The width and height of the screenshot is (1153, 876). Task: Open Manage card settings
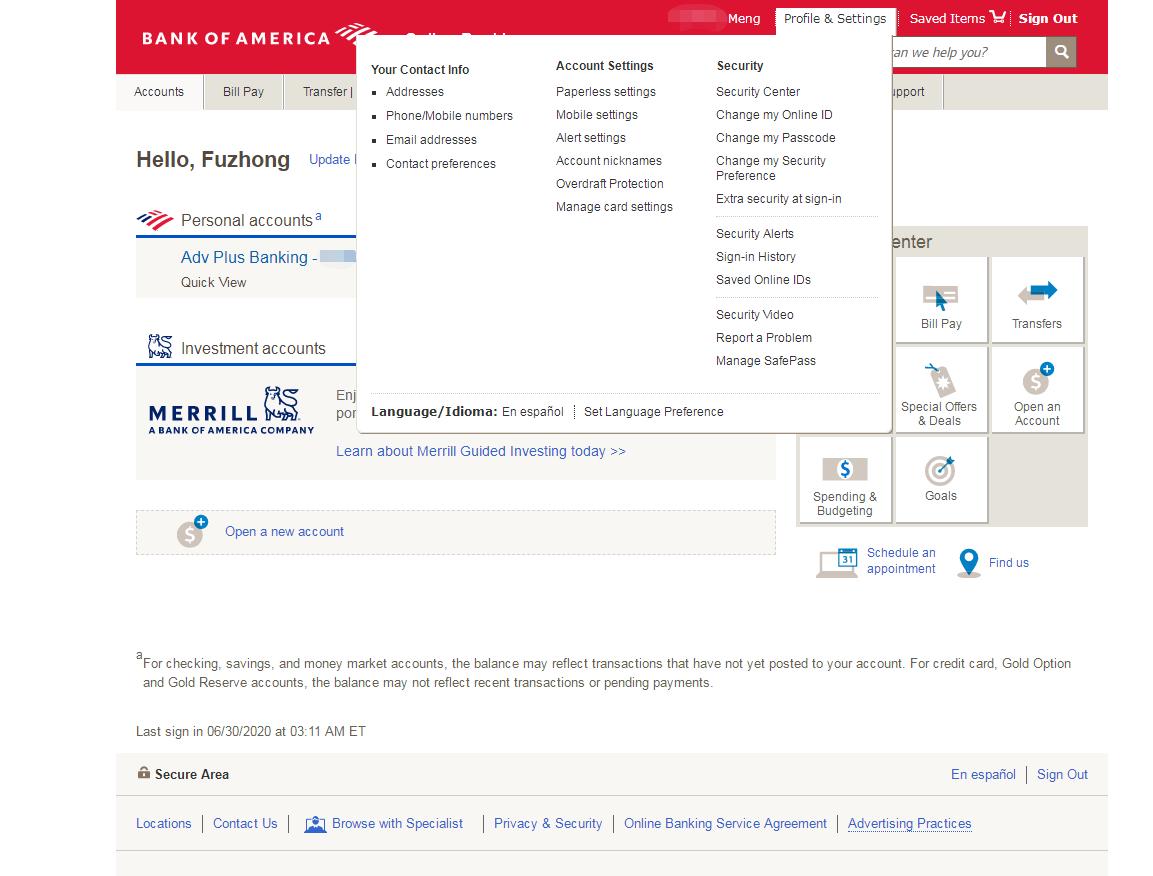(x=614, y=207)
